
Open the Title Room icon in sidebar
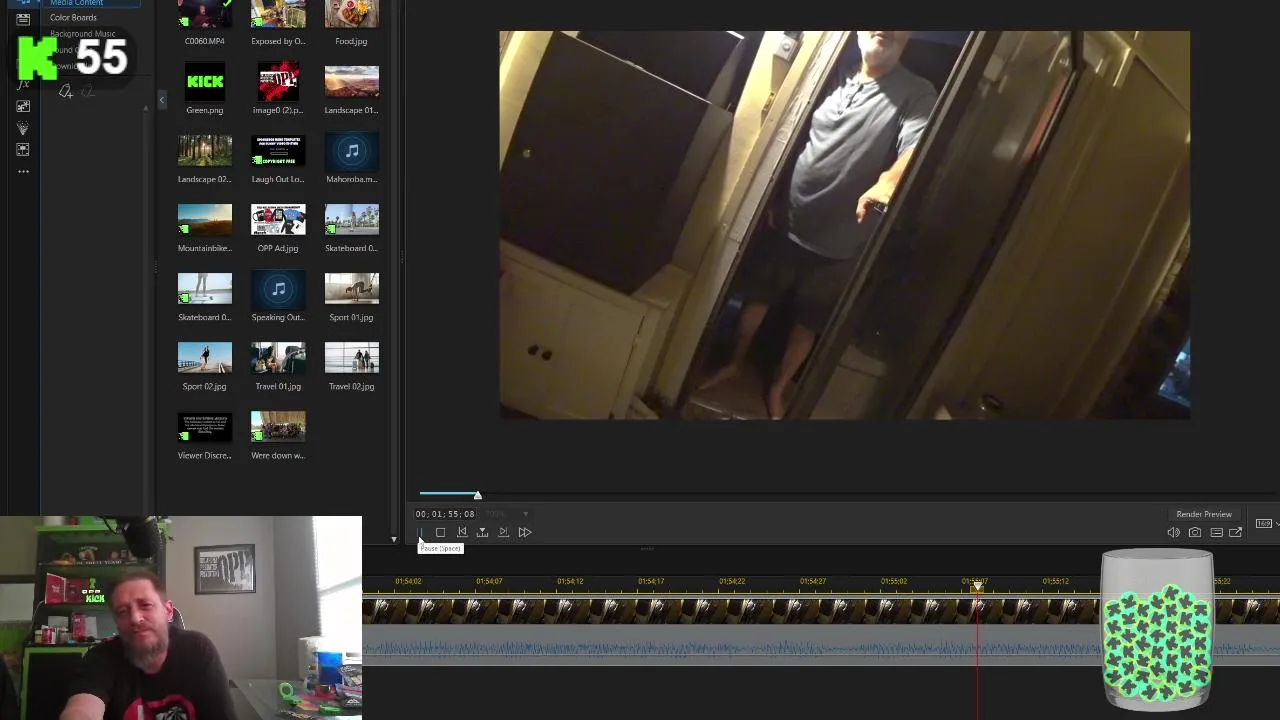[23, 19]
